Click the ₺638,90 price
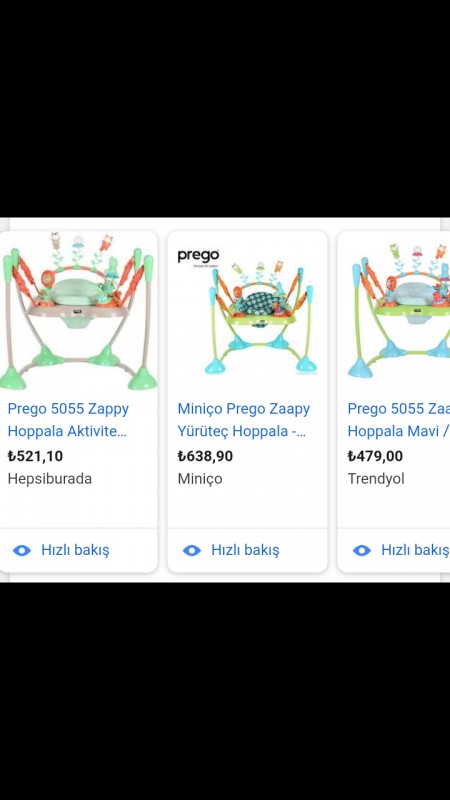 click(205, 456)
